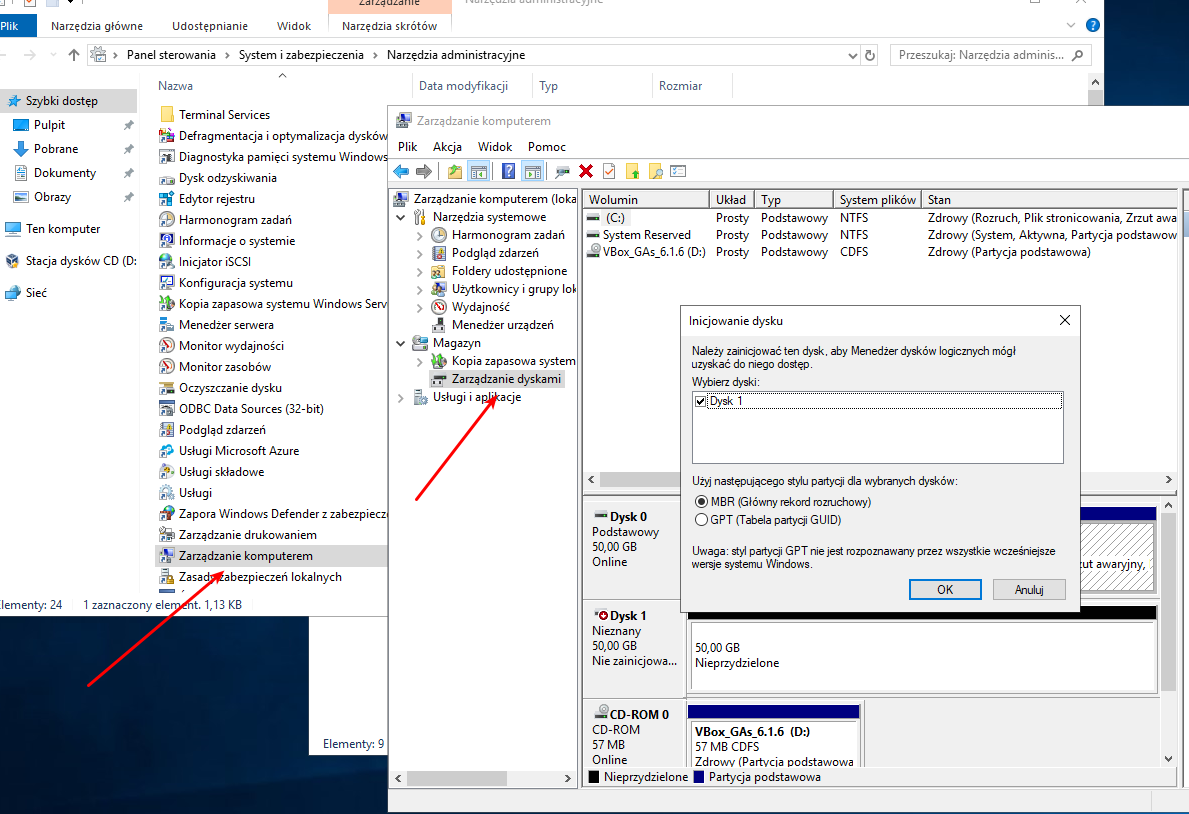
Task: Click Anuluj in Inicjowanie dysku dialog
Action: [1029, 589]
